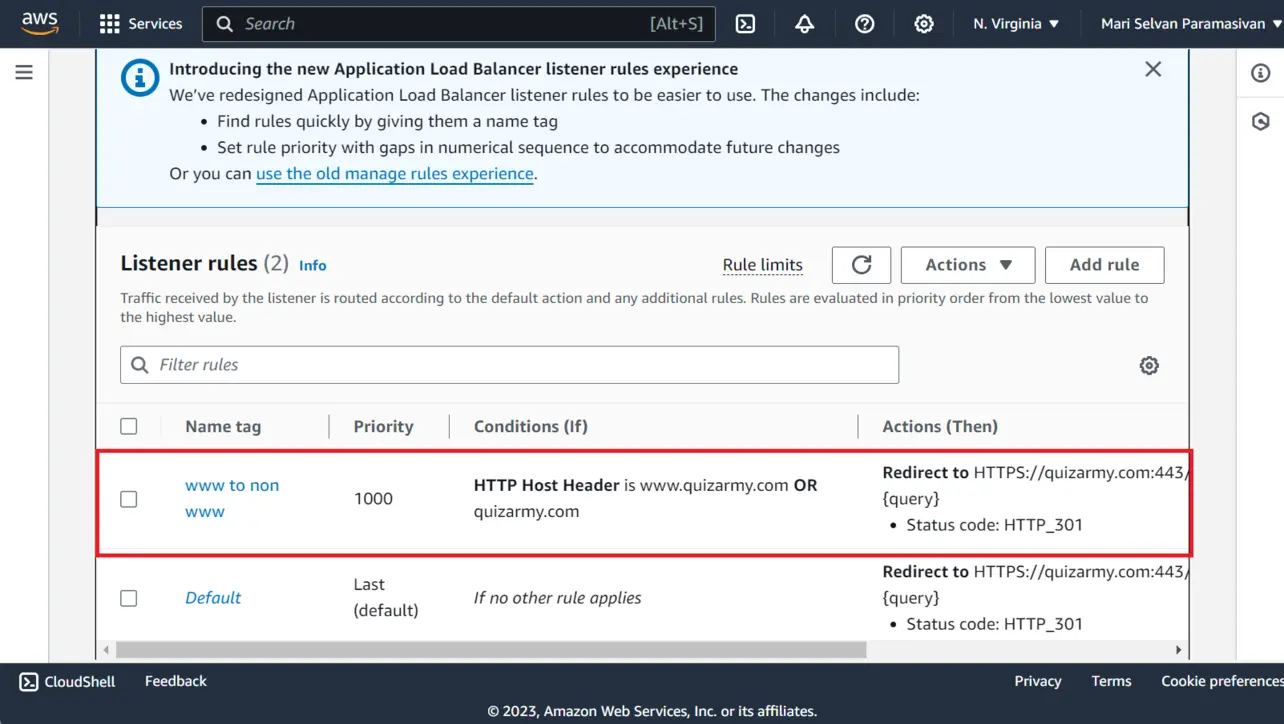Click the Name tag column header
Screen dimensions: 1284x724
tap(223, 426)
